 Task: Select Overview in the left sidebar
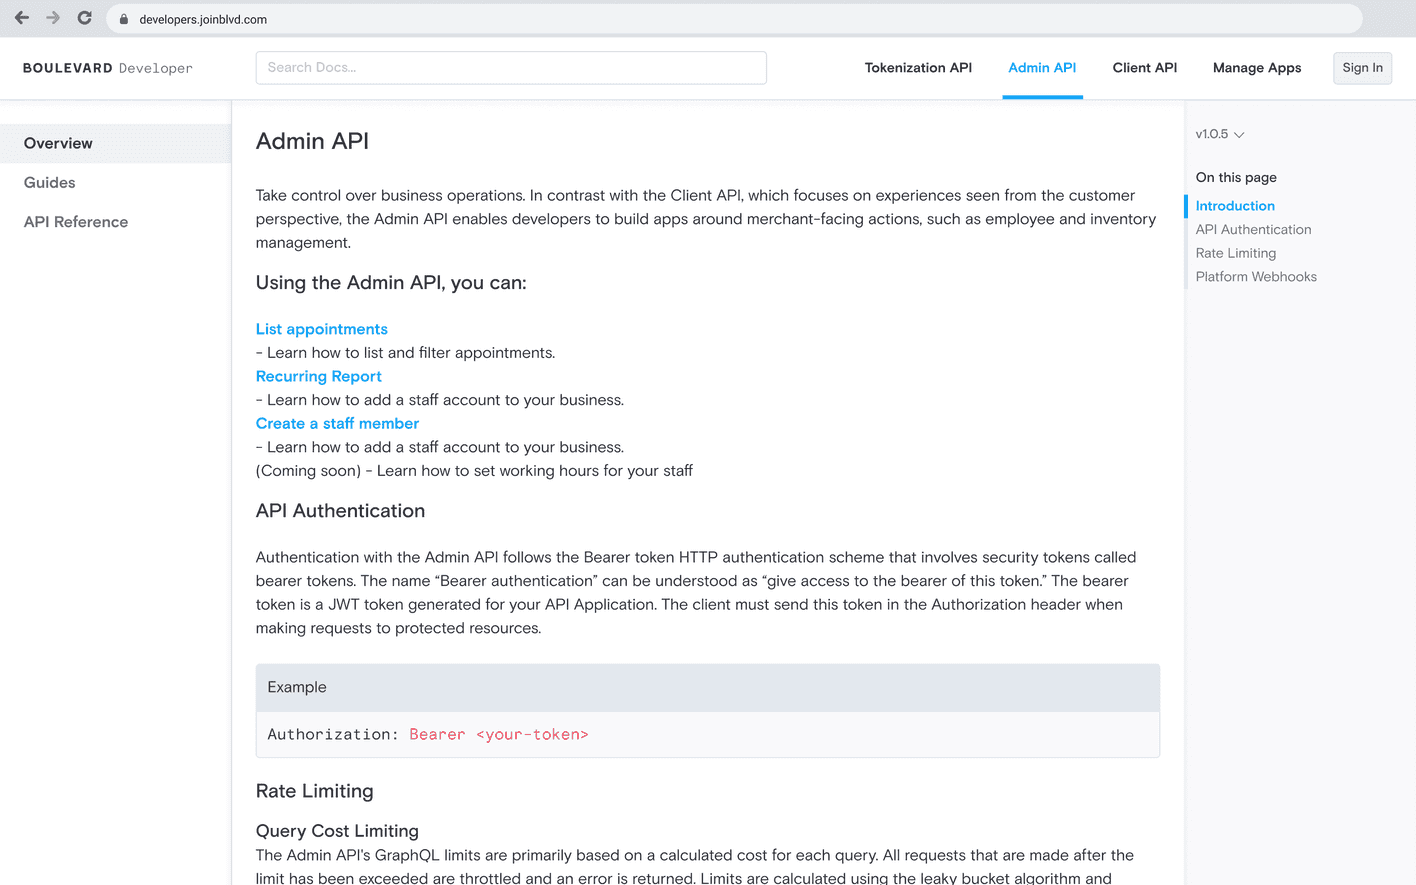[58, 143]
